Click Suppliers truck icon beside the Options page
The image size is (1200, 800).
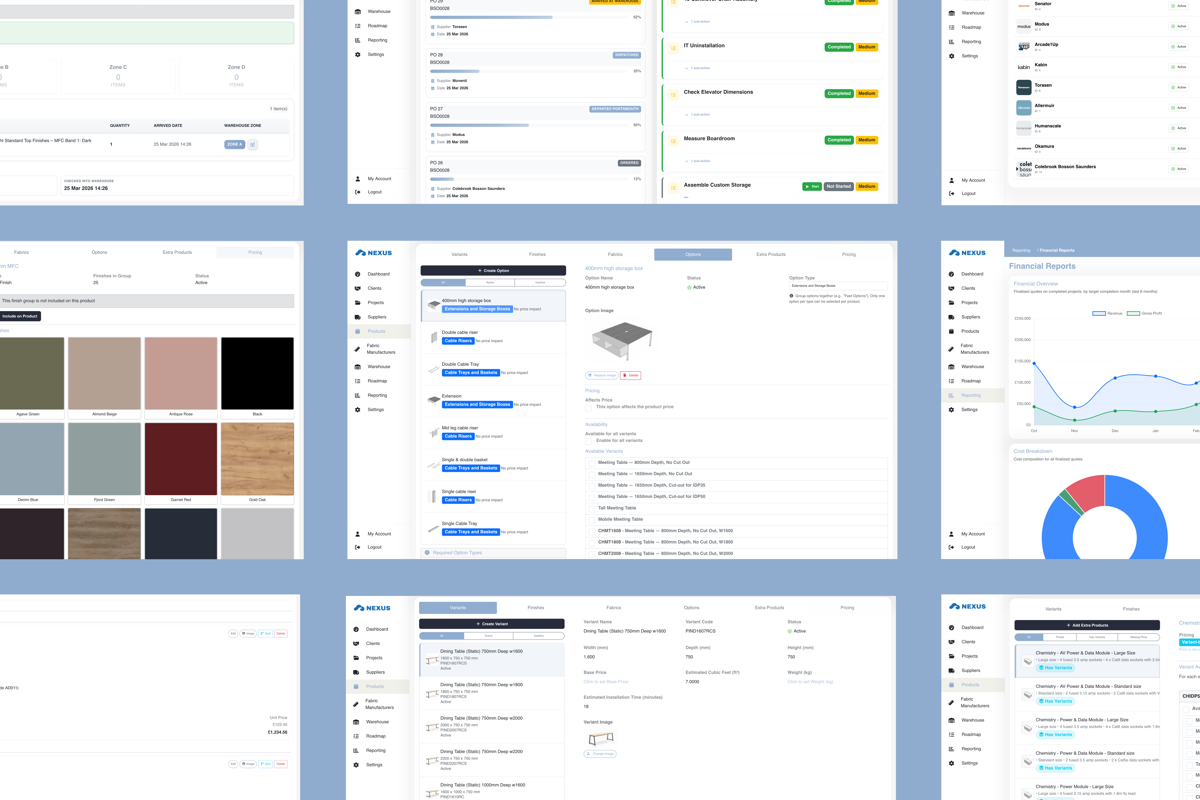click(x=357, y=317)
